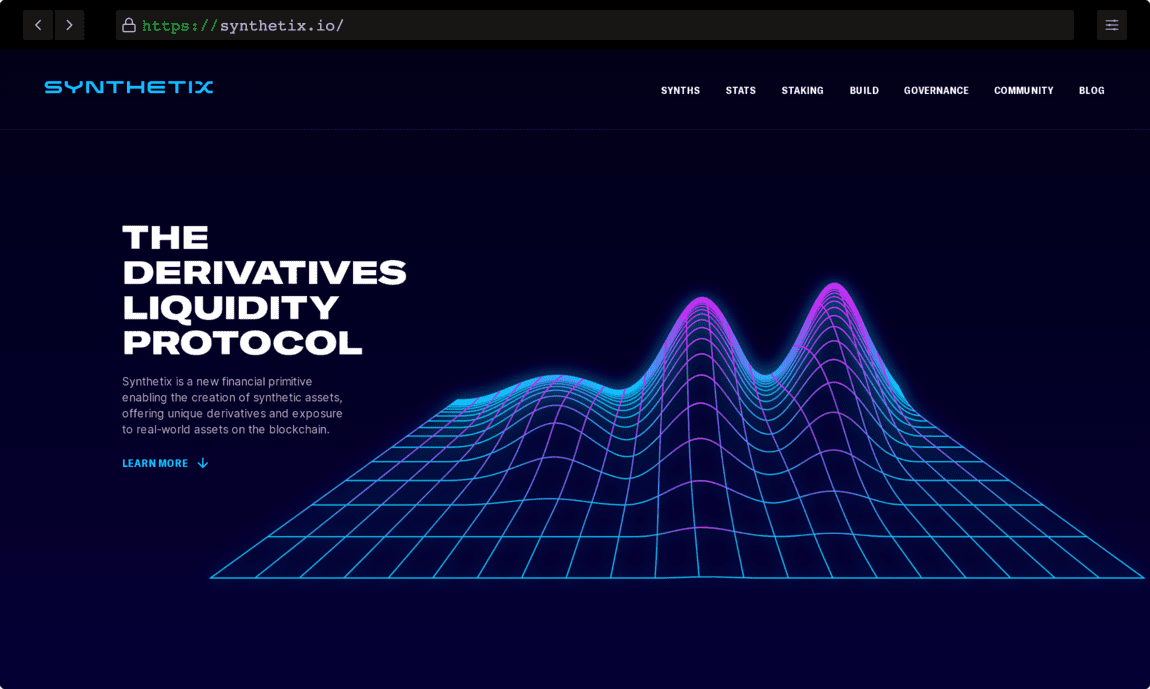Open the Synths menu item
The width and height of the screenshot is (1150, 689).
click(680, 90)
